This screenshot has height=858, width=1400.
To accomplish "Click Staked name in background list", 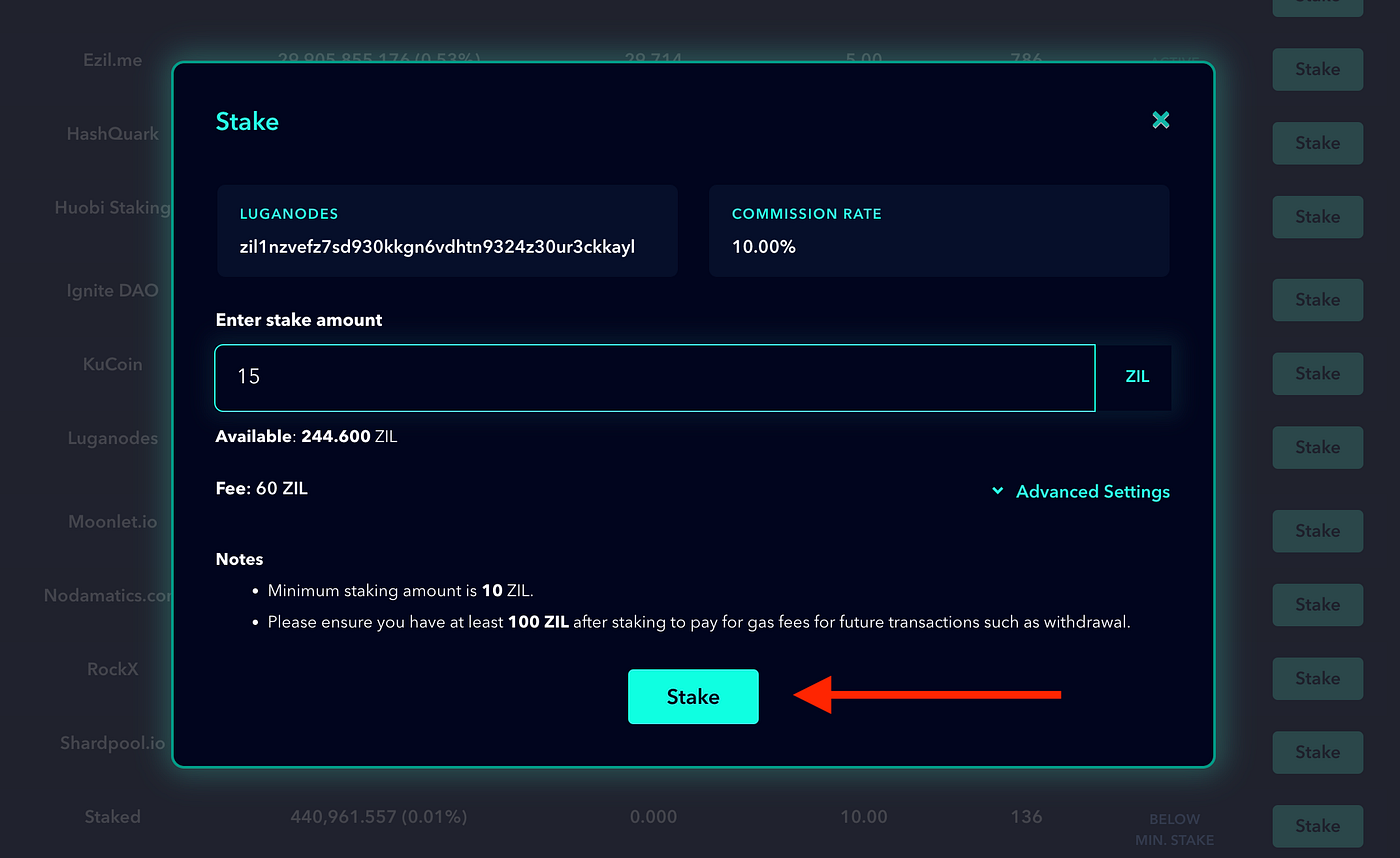I will coord(112,817).
